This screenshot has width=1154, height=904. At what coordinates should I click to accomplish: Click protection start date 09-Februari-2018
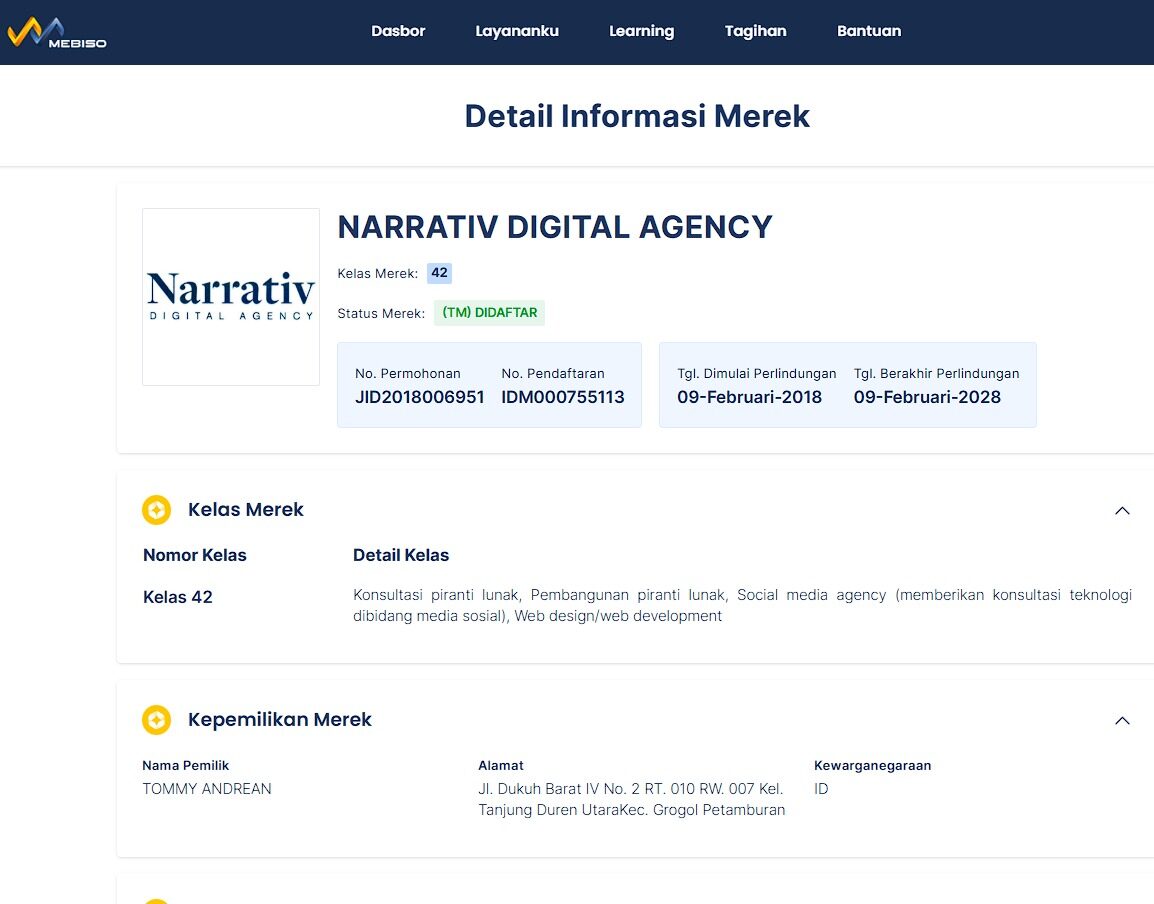click(x=749, y=398)
